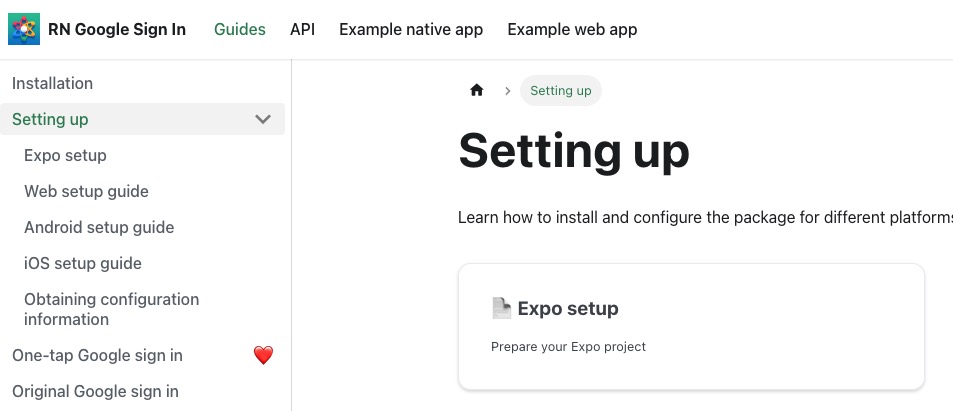The width and height of the screenshot is (953, 411).
Task: Click the 'Setting up' page heading
Action: tap(574, 151)
